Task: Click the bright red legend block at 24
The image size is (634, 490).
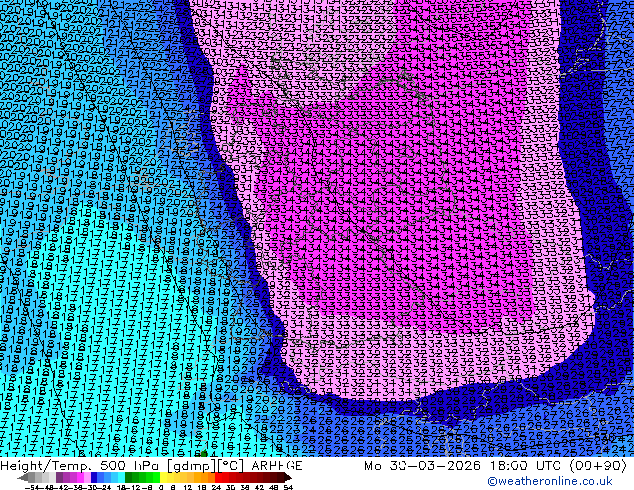Action: (x=218, y=478)
